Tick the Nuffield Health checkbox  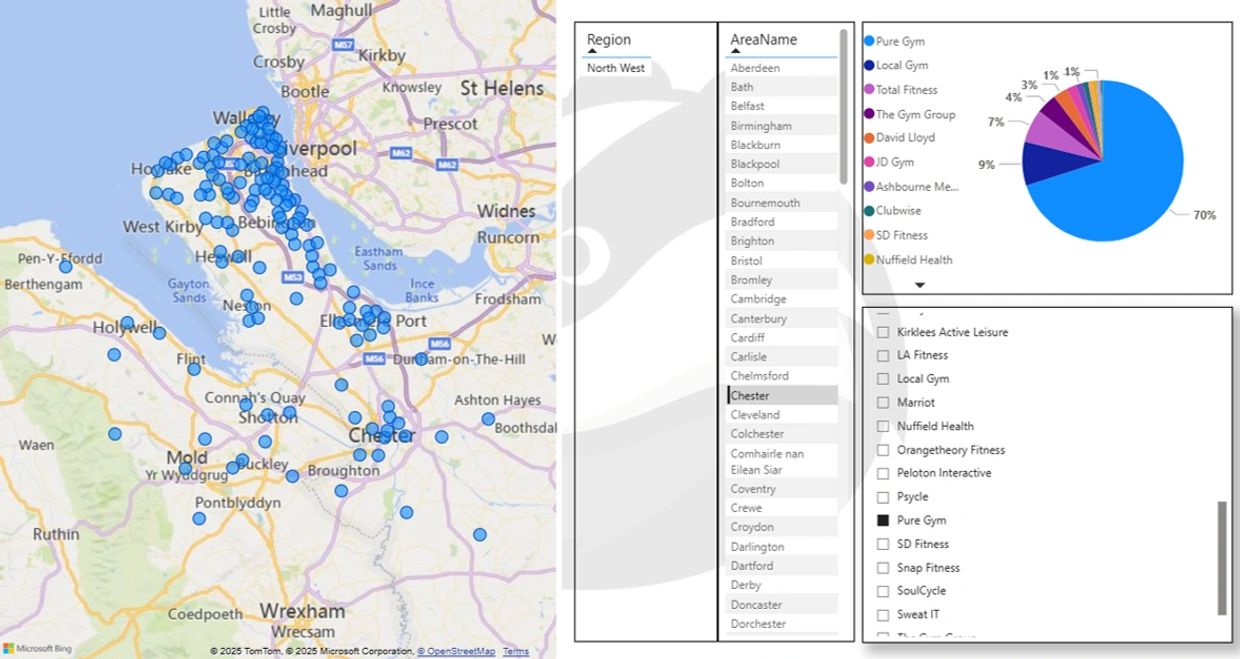tap(883, 426)
